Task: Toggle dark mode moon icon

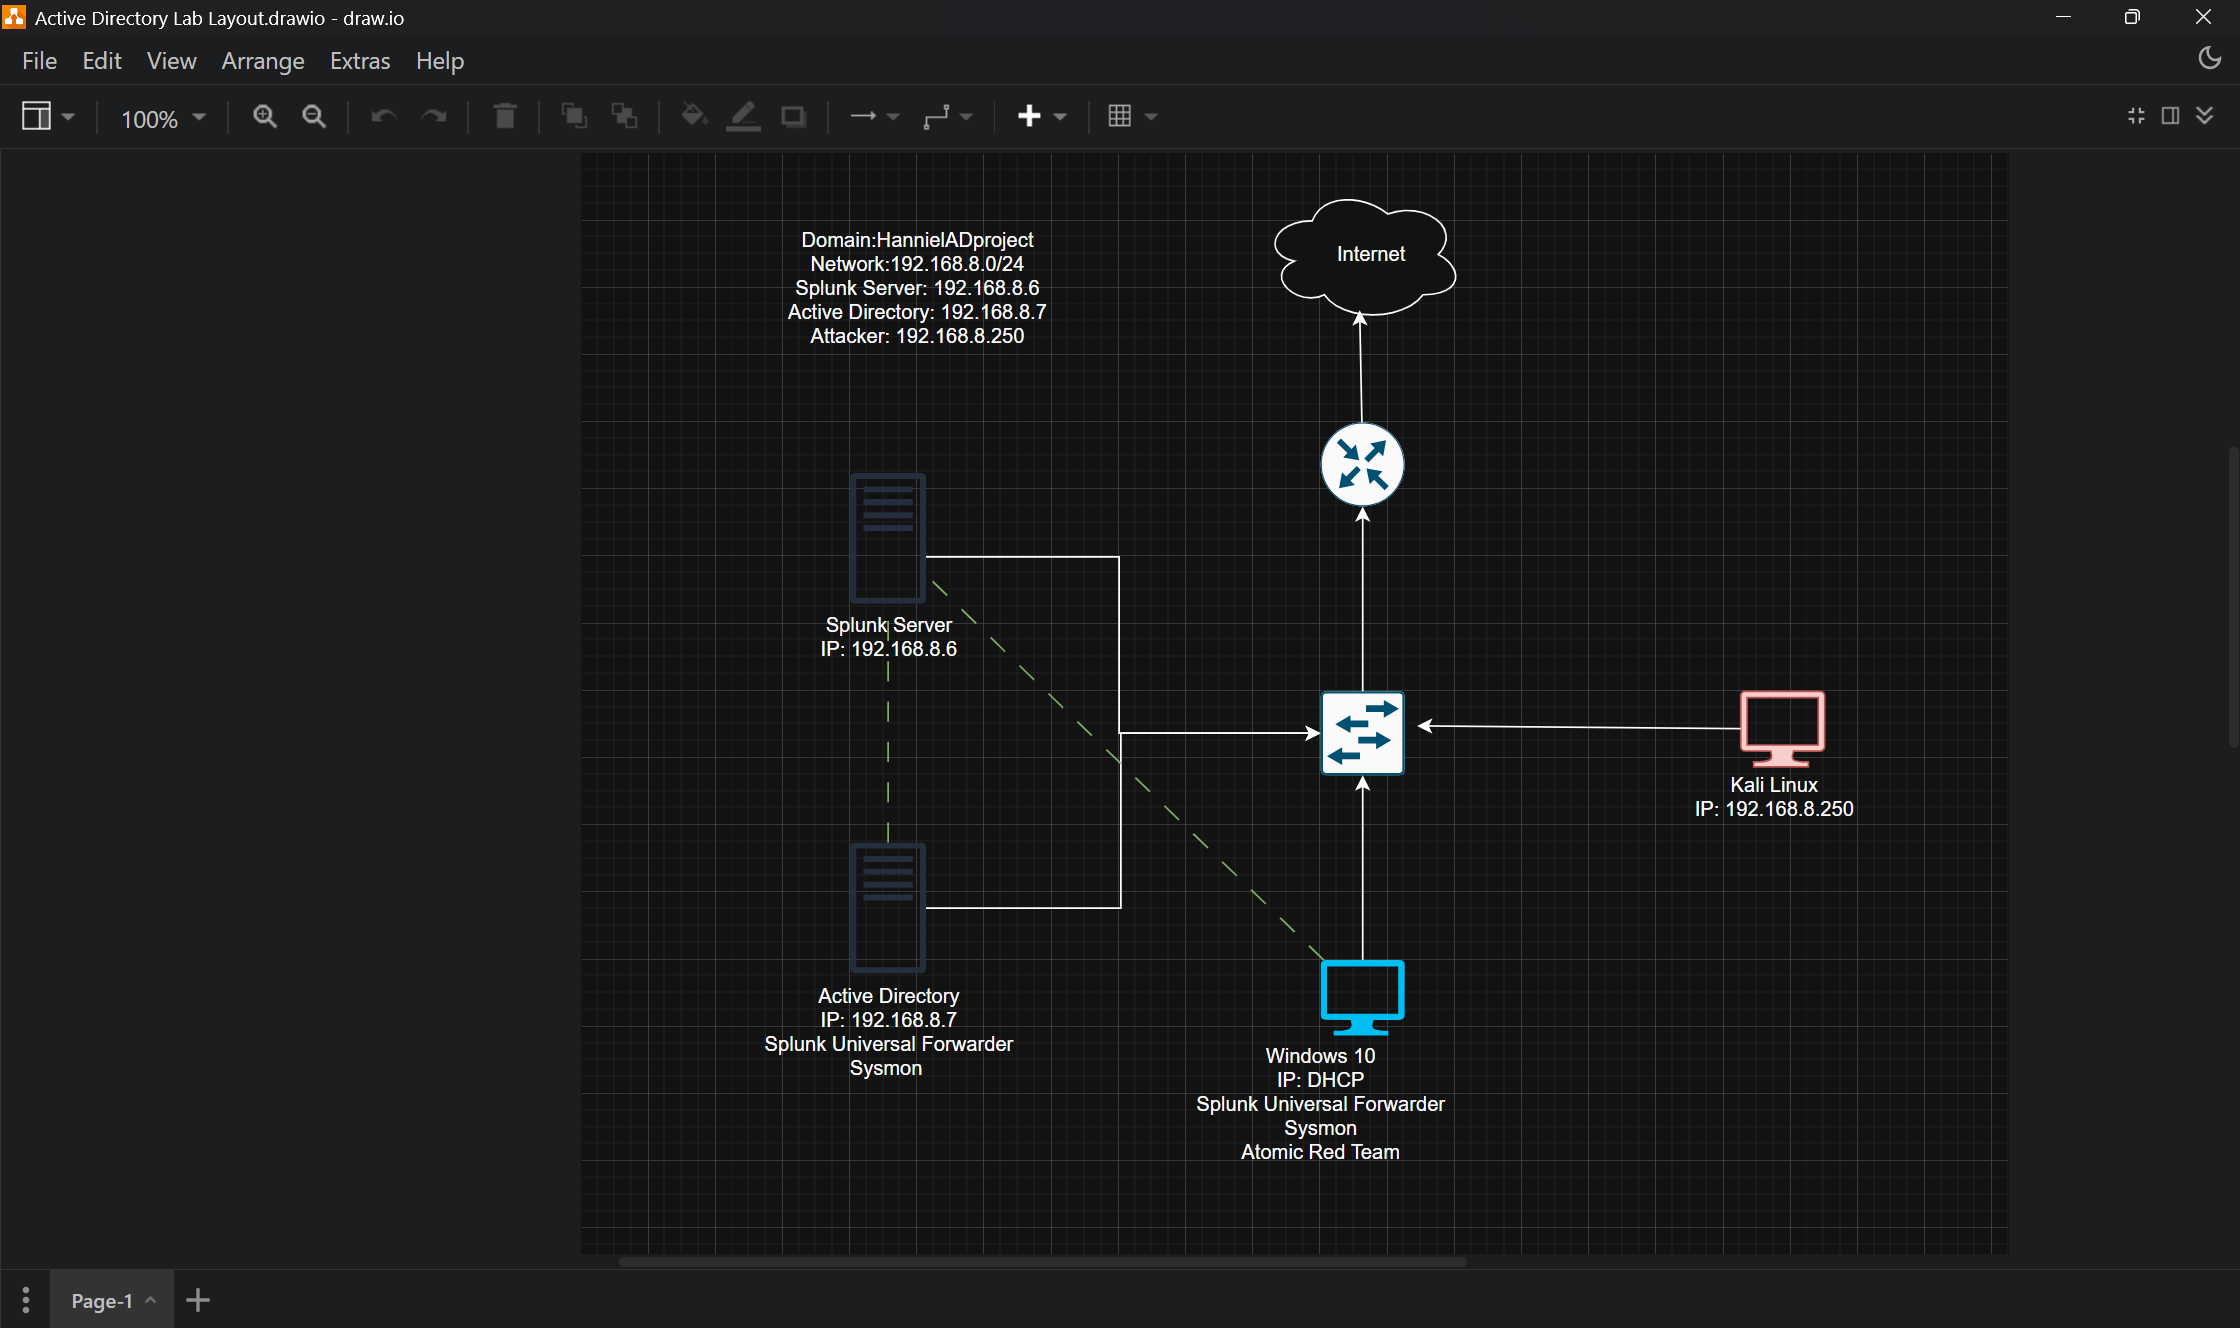Action: tap(2209, 58)
